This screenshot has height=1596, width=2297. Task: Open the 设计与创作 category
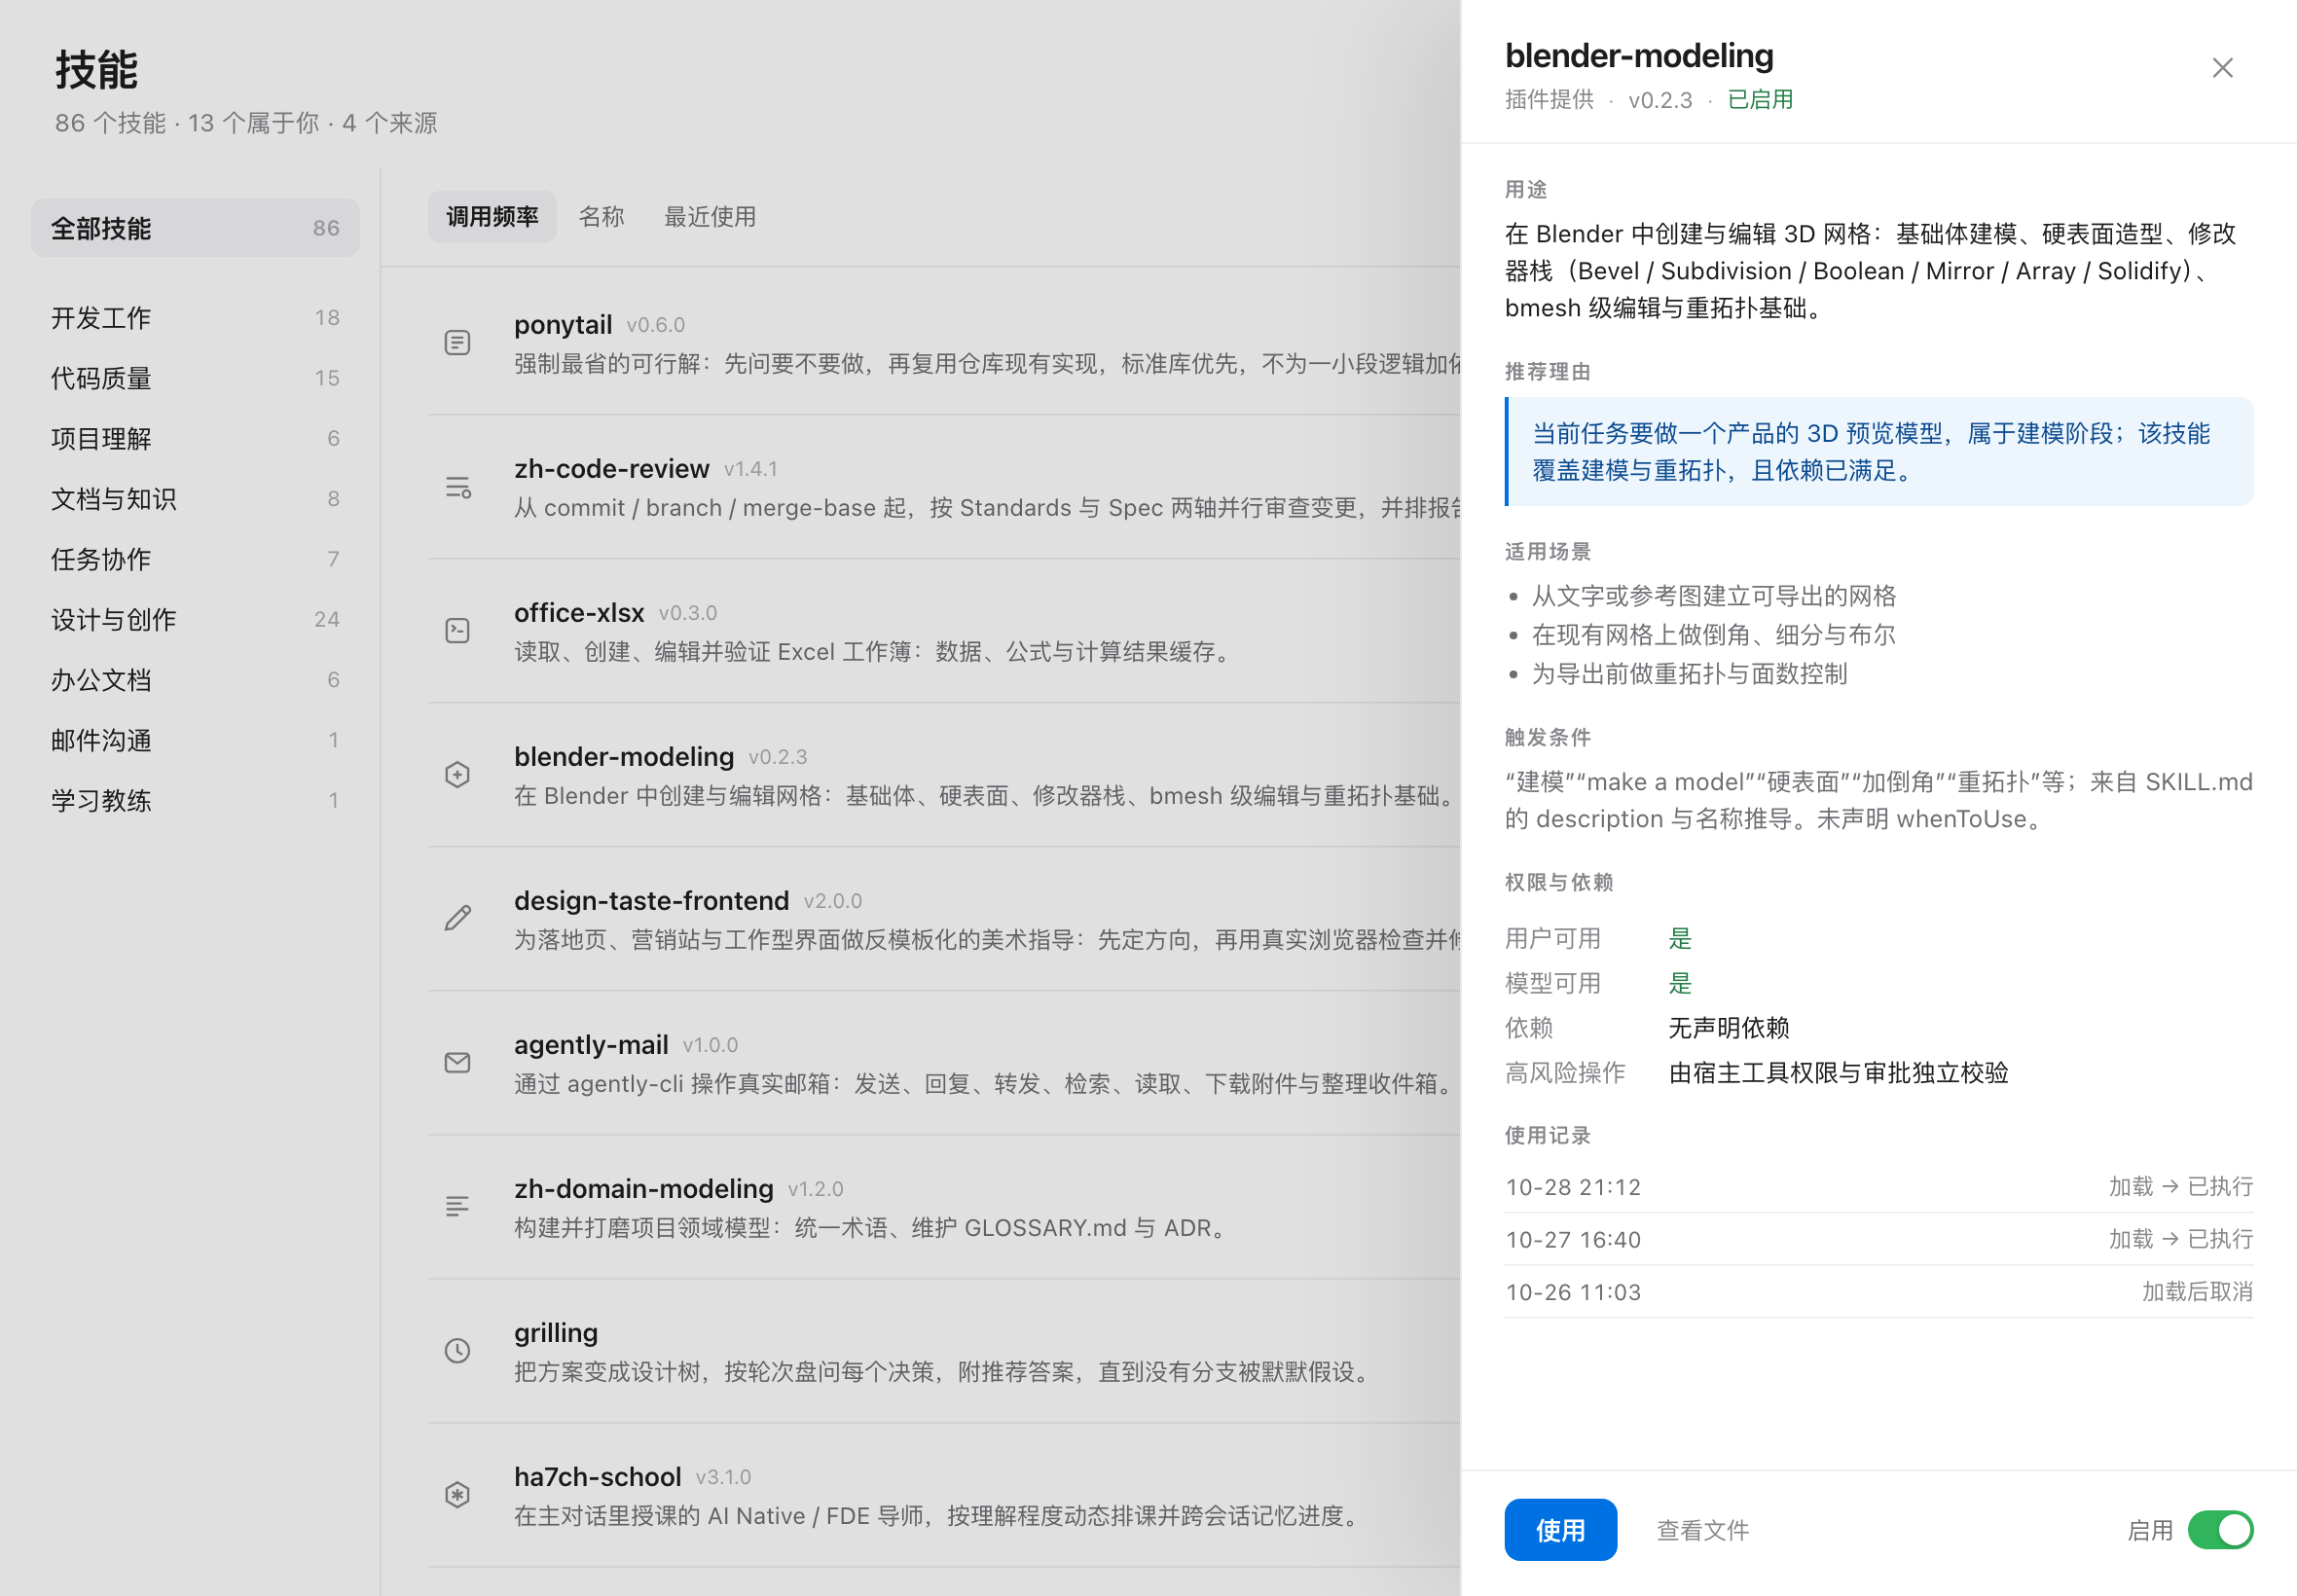(195, 619)
